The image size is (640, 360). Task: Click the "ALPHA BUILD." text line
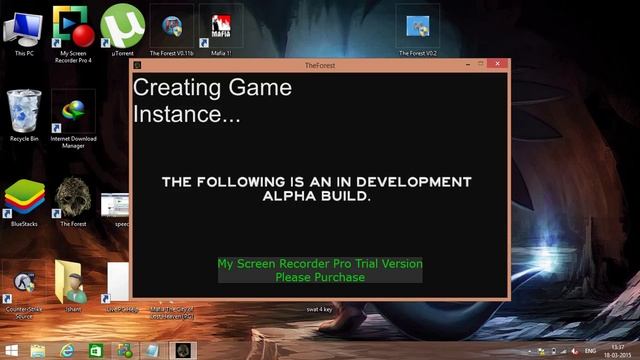(317, 196)
